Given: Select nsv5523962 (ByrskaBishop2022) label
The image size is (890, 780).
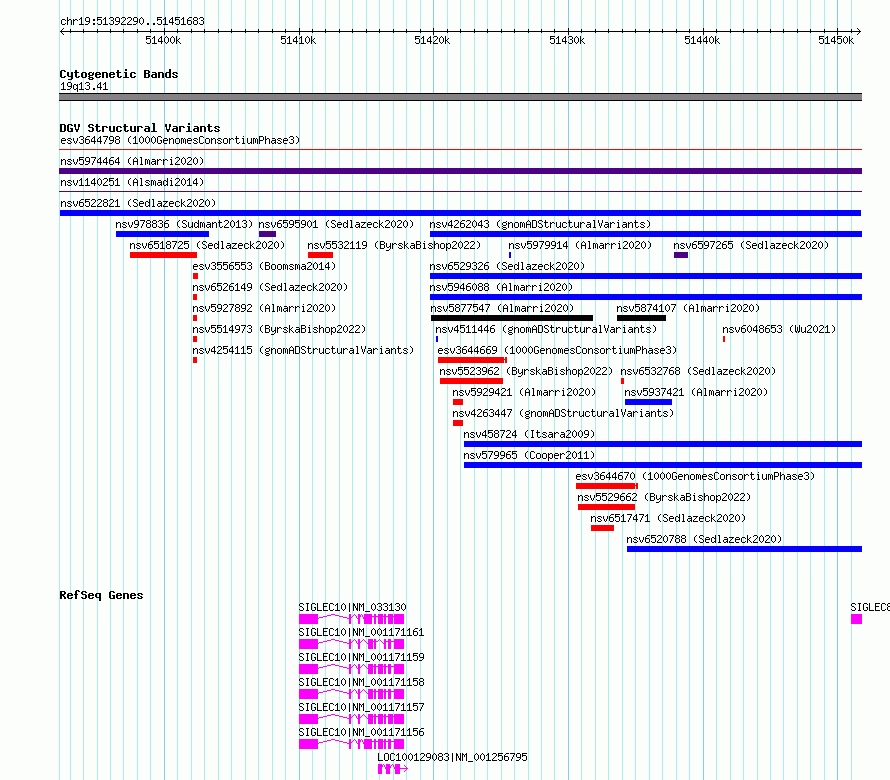Looking at the screenshot, I should [x=526, y=371].
